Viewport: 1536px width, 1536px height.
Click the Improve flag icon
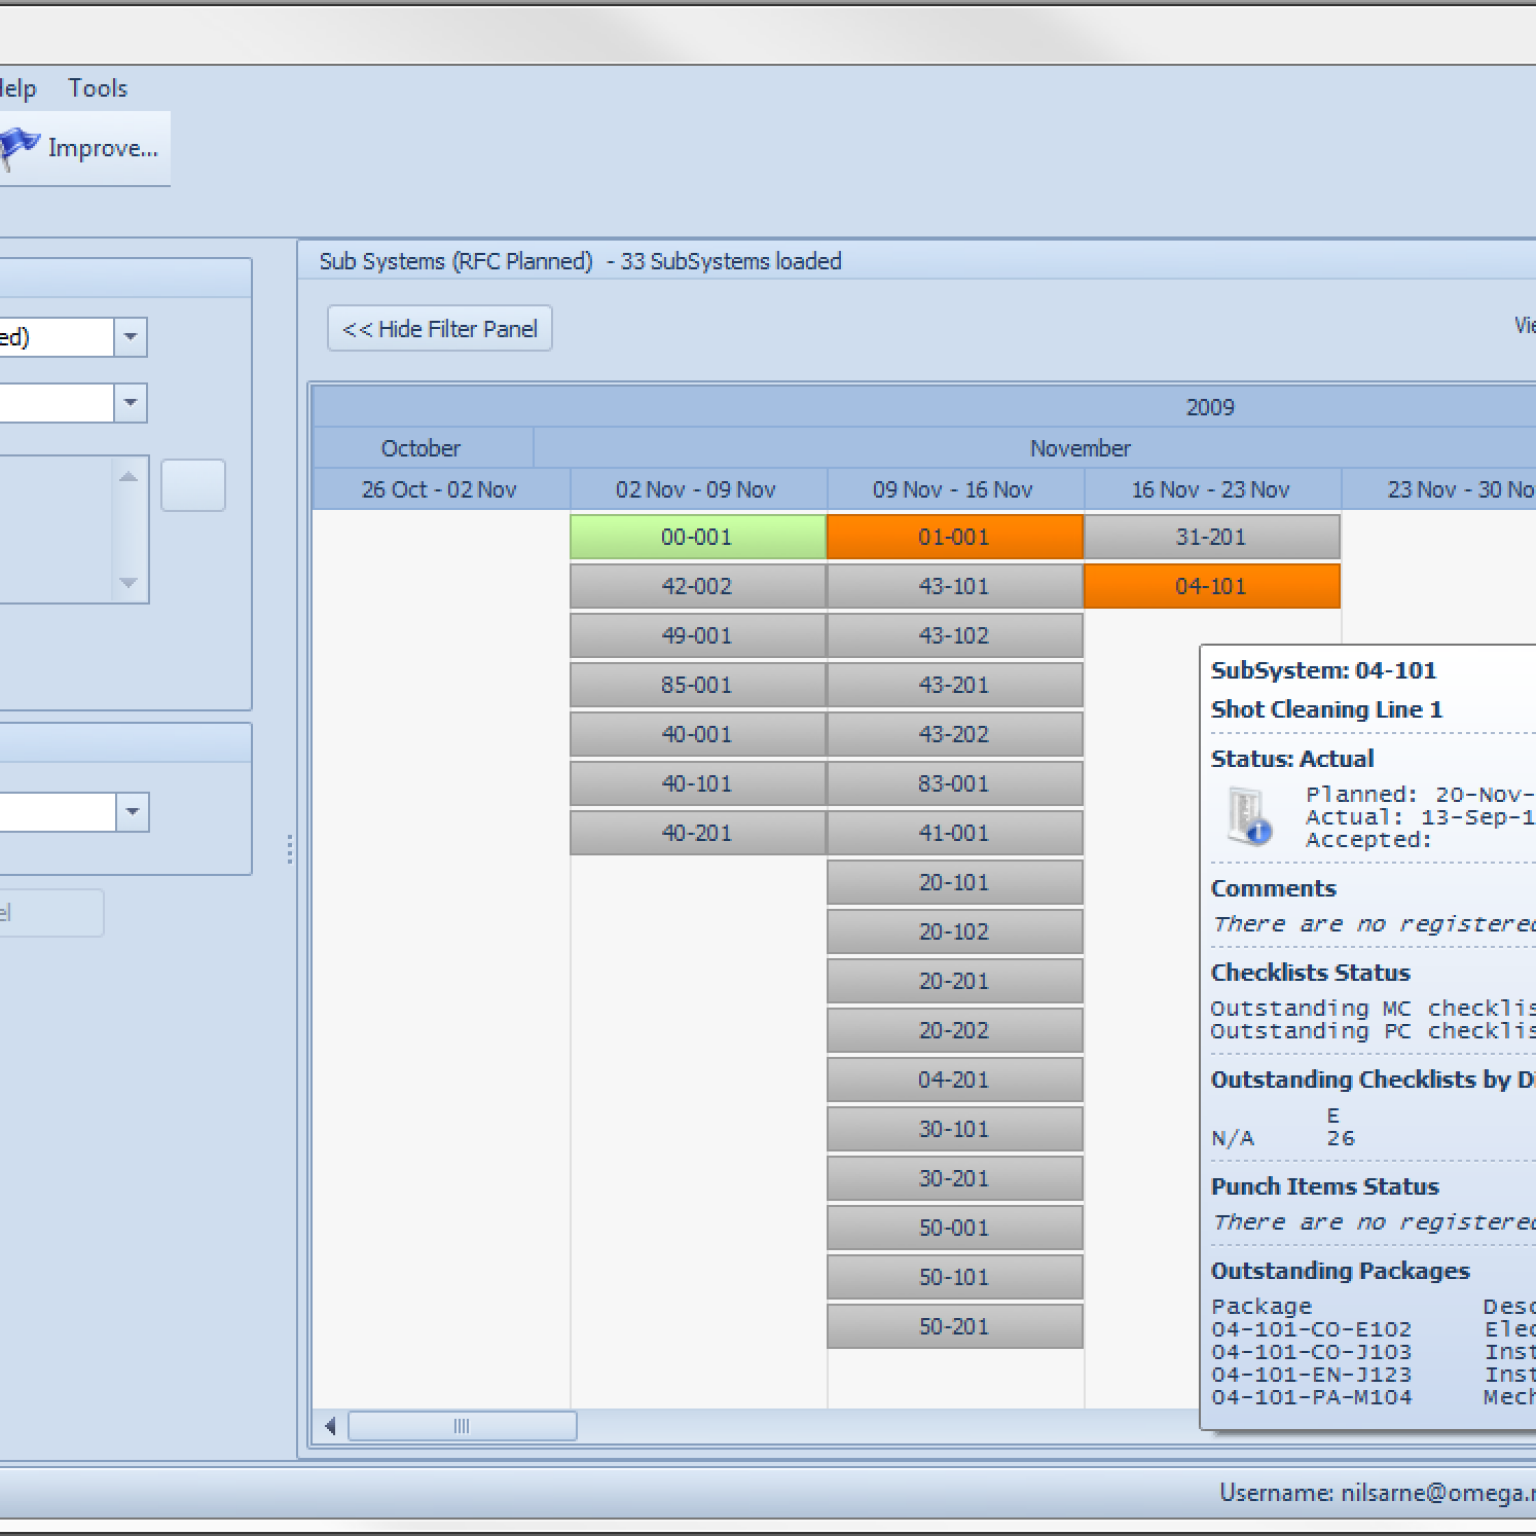click(x=18, y=148)
